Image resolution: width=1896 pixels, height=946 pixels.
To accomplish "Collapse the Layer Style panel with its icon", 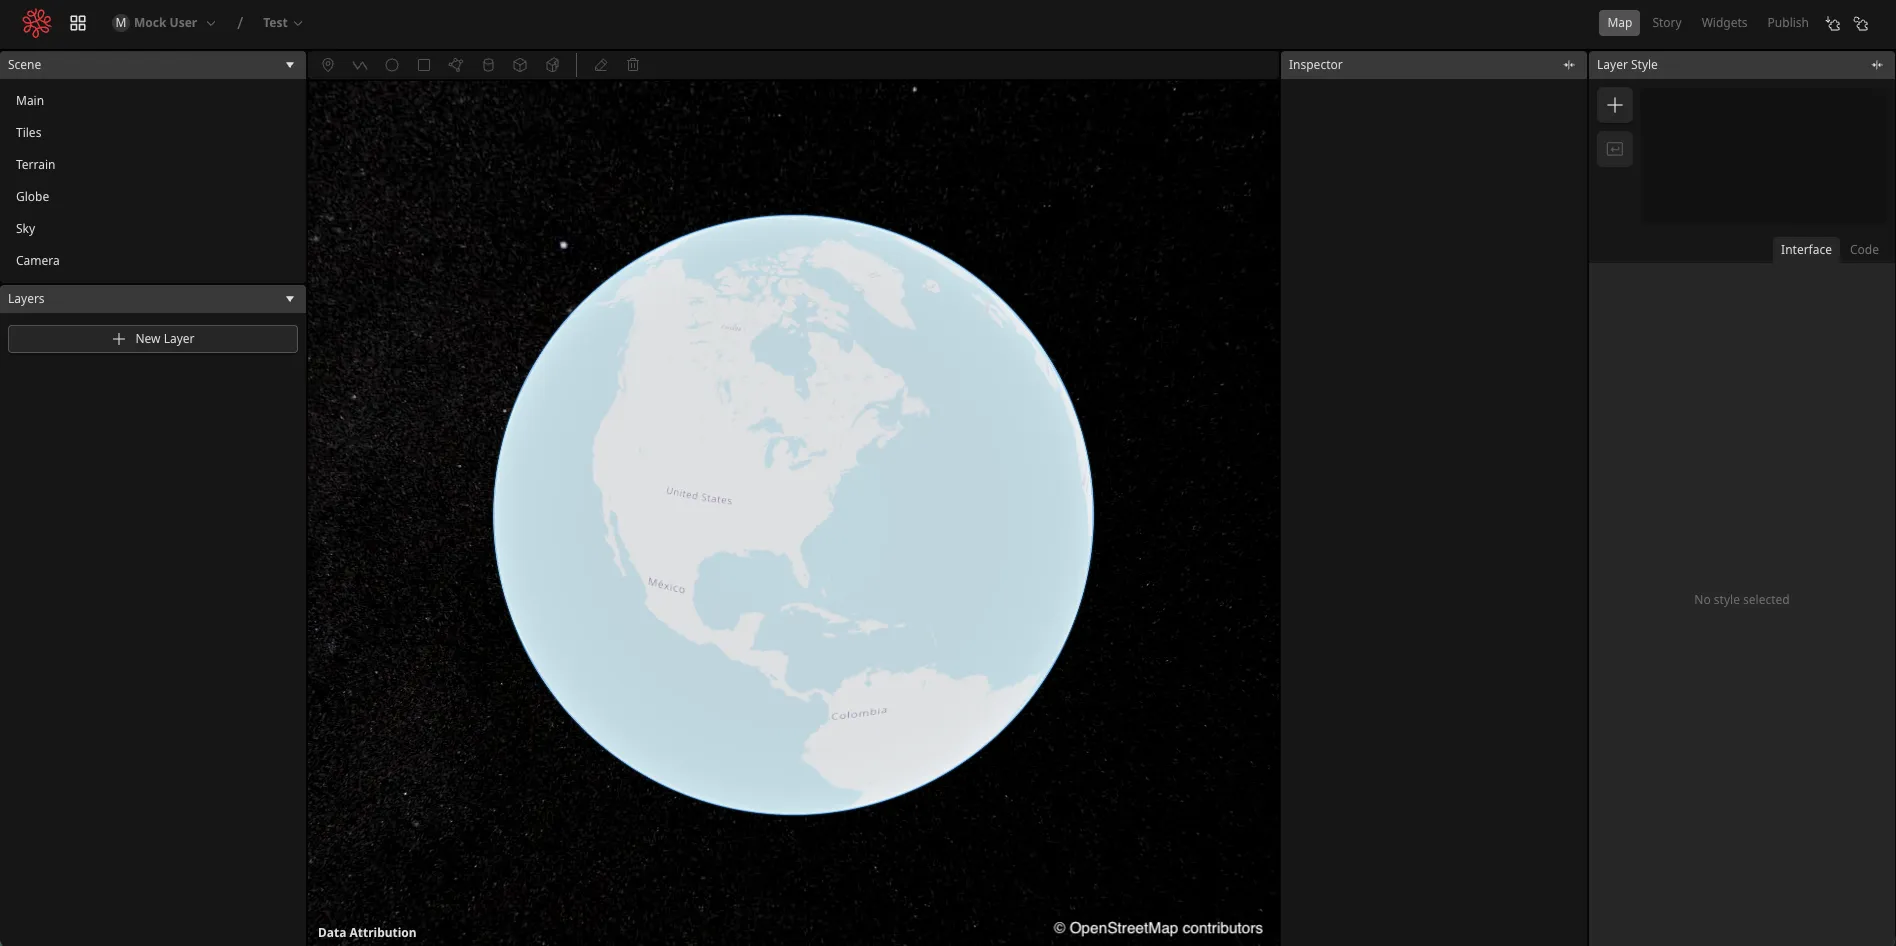I will (x=1877, y=65).
